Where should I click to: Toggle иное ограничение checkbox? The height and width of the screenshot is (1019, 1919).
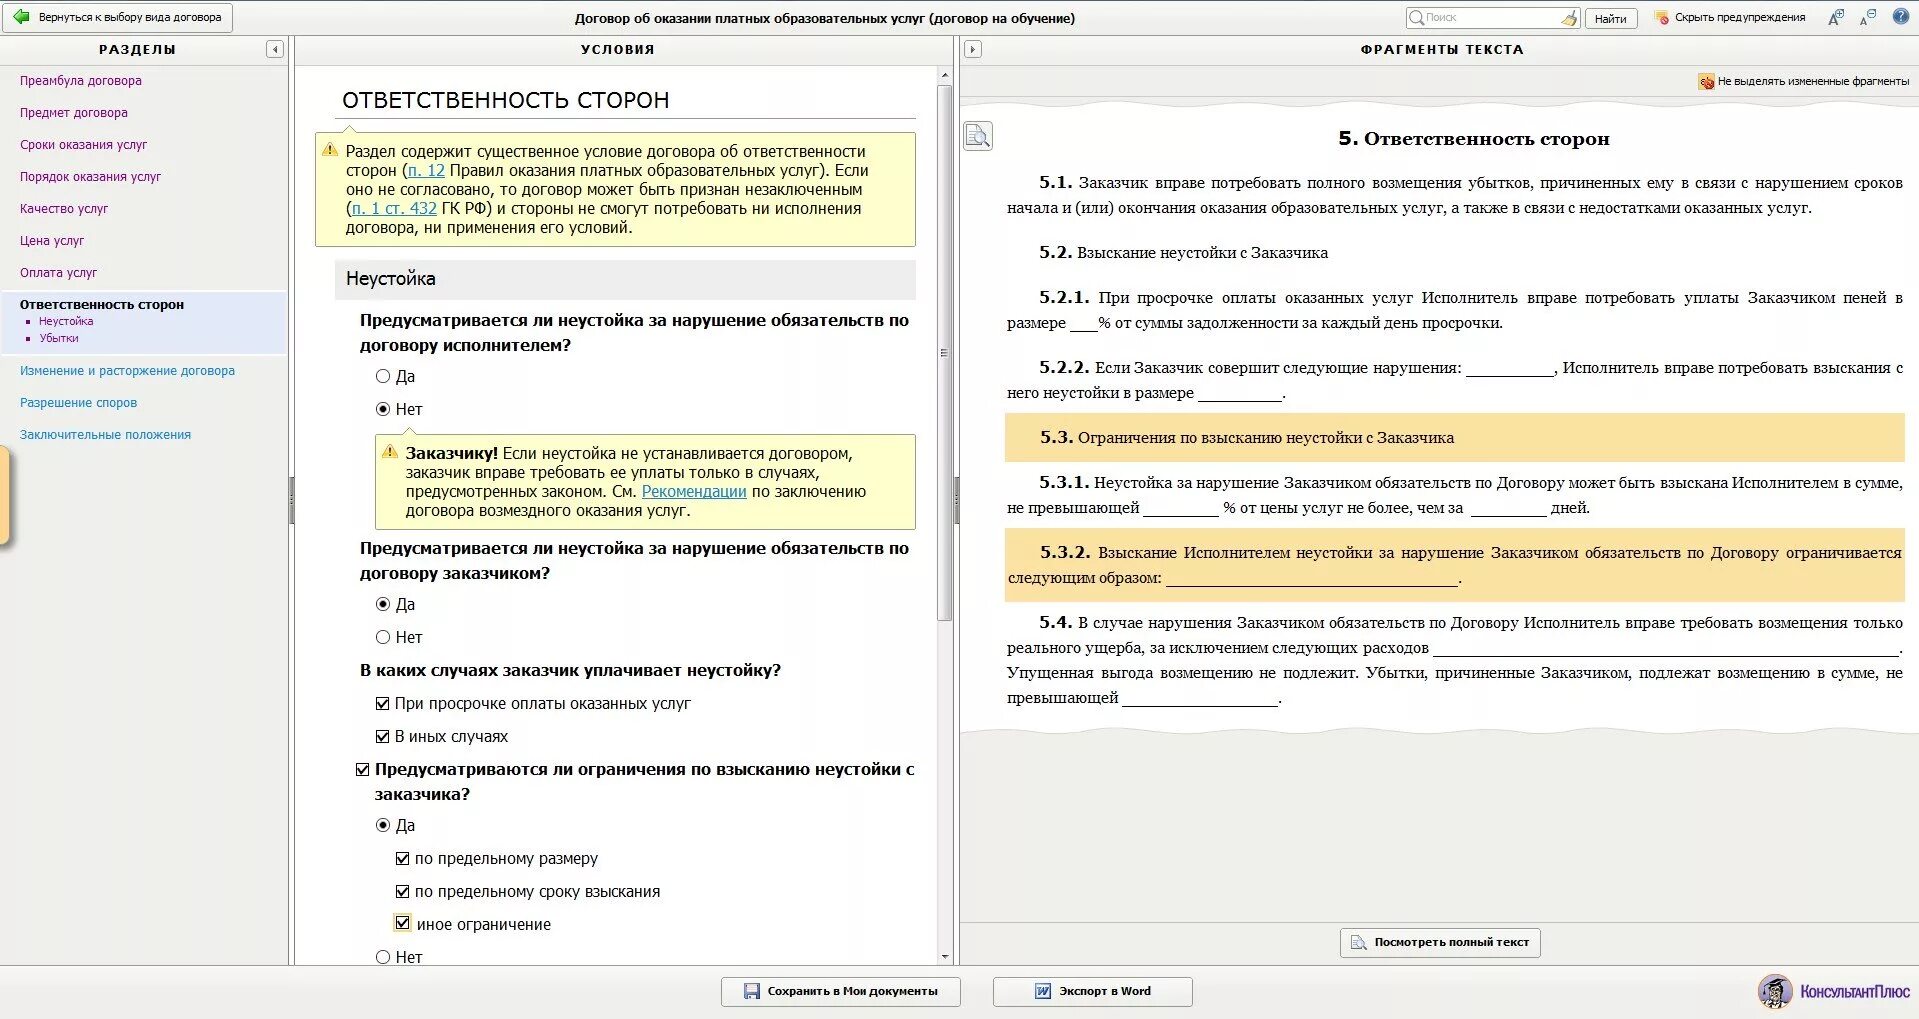pyautogui.click(x=403, y=923)
